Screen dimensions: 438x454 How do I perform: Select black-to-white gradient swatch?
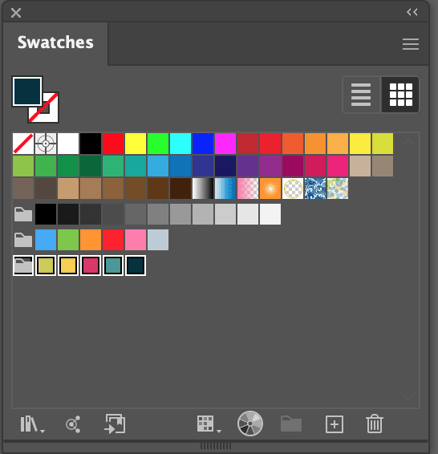click(203, 188)
